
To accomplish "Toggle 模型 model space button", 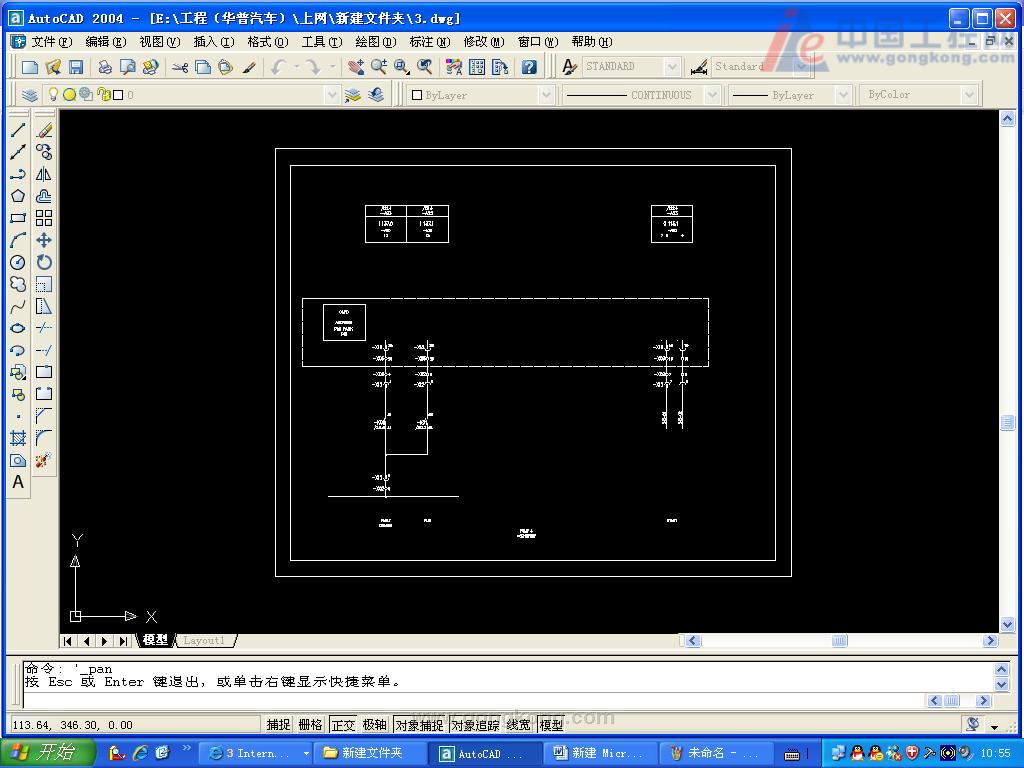I will [x=551, y=725].
